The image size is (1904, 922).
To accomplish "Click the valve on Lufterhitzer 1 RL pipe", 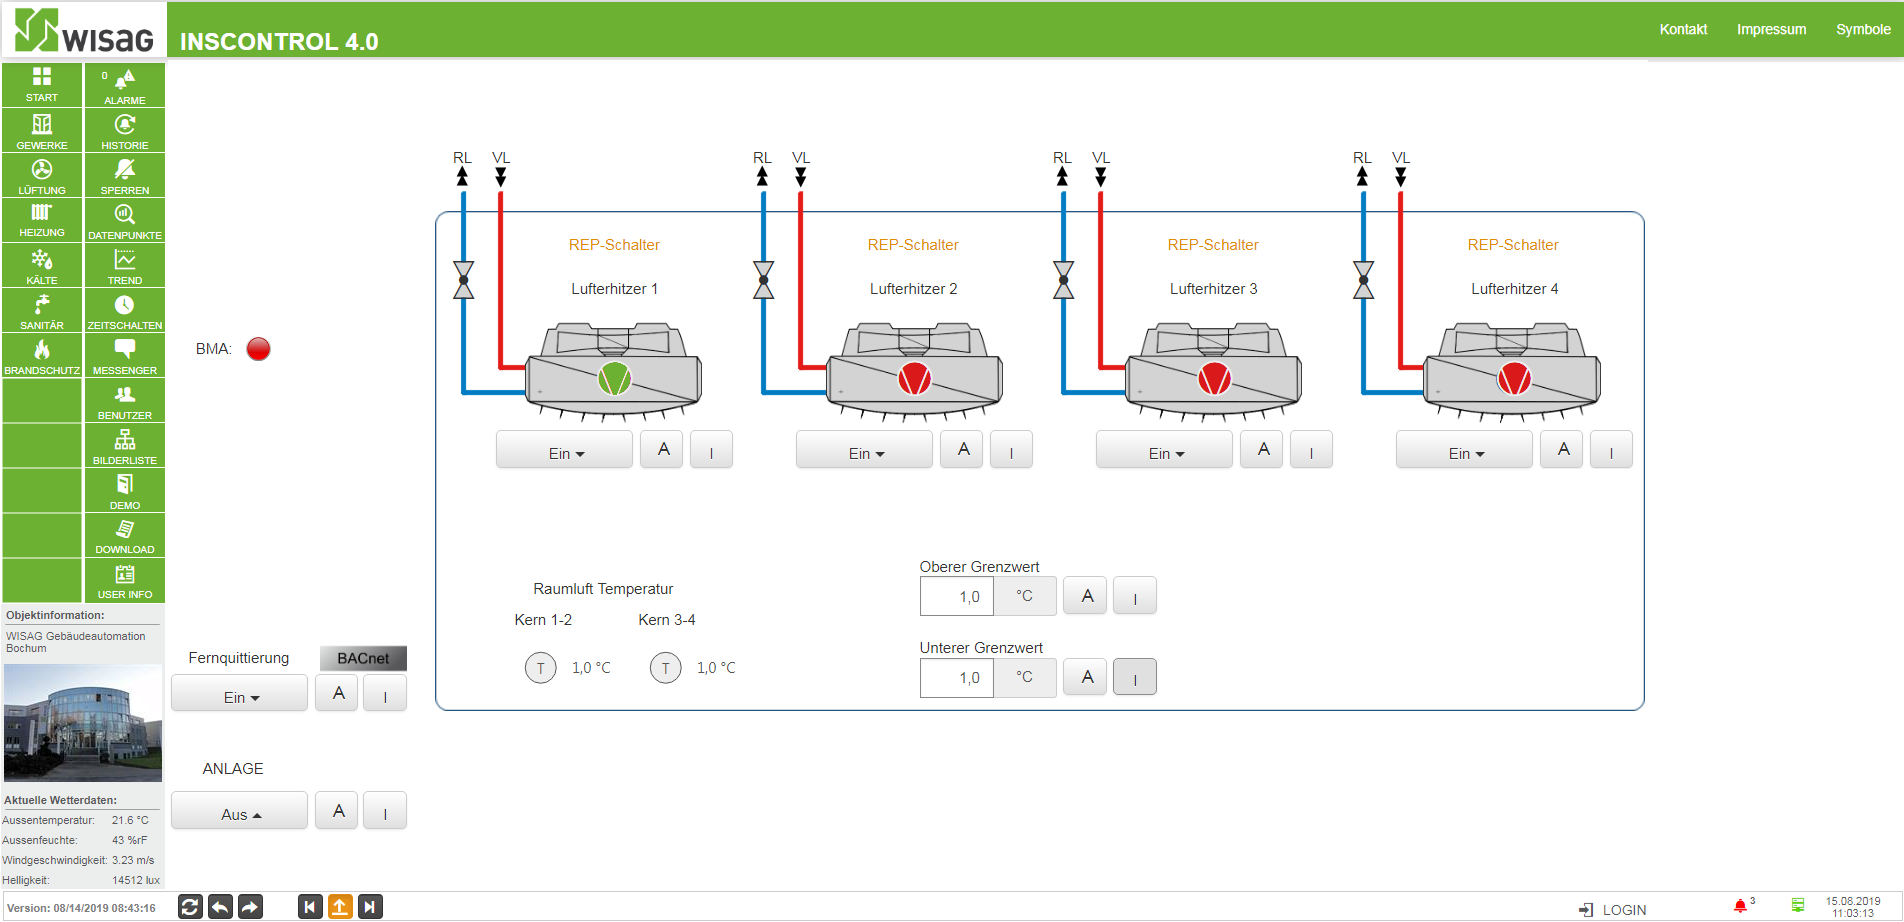I will [x=463, y=280].
